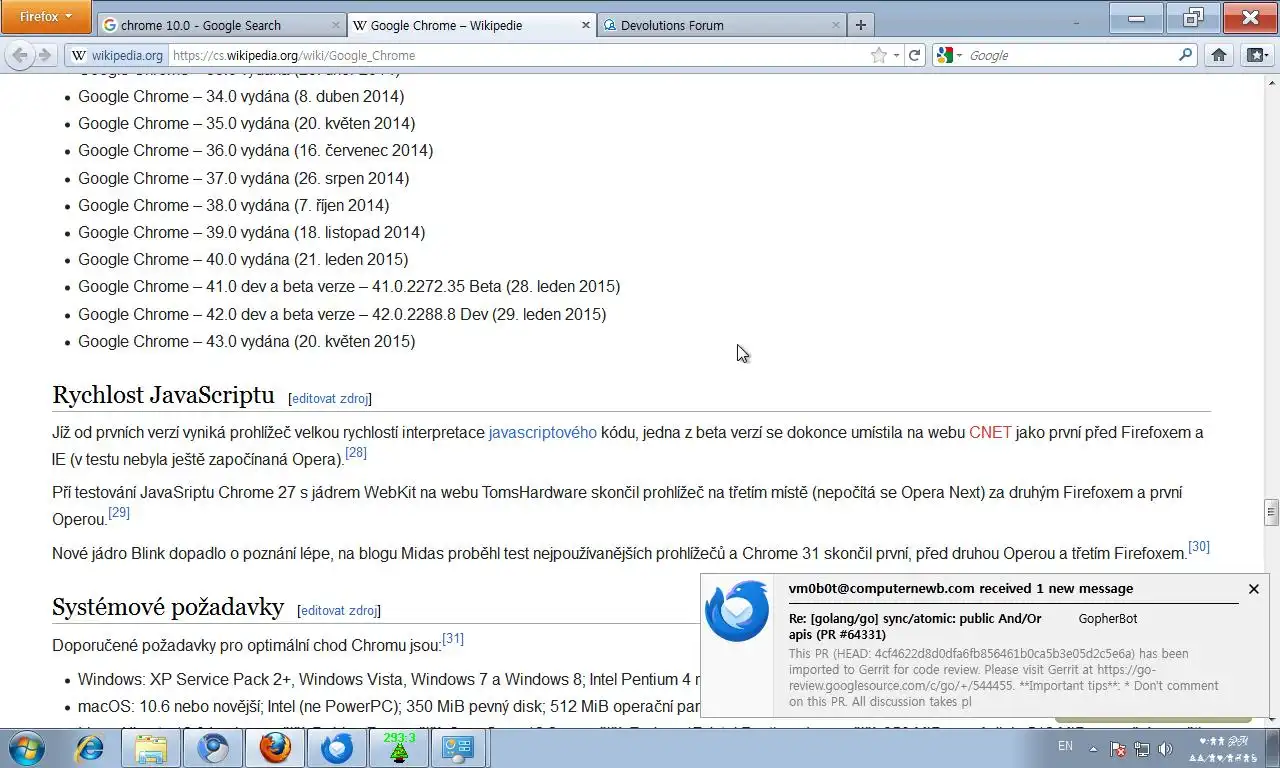Switch to the Devolutions Forum tab
Screen dimensions: 1280x768
[720, 25]
